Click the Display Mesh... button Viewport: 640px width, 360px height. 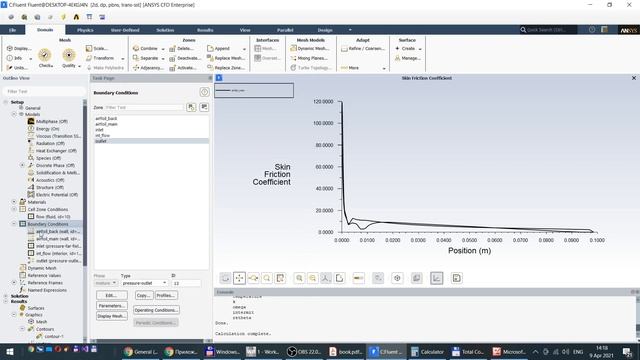[x=111, y=316]
